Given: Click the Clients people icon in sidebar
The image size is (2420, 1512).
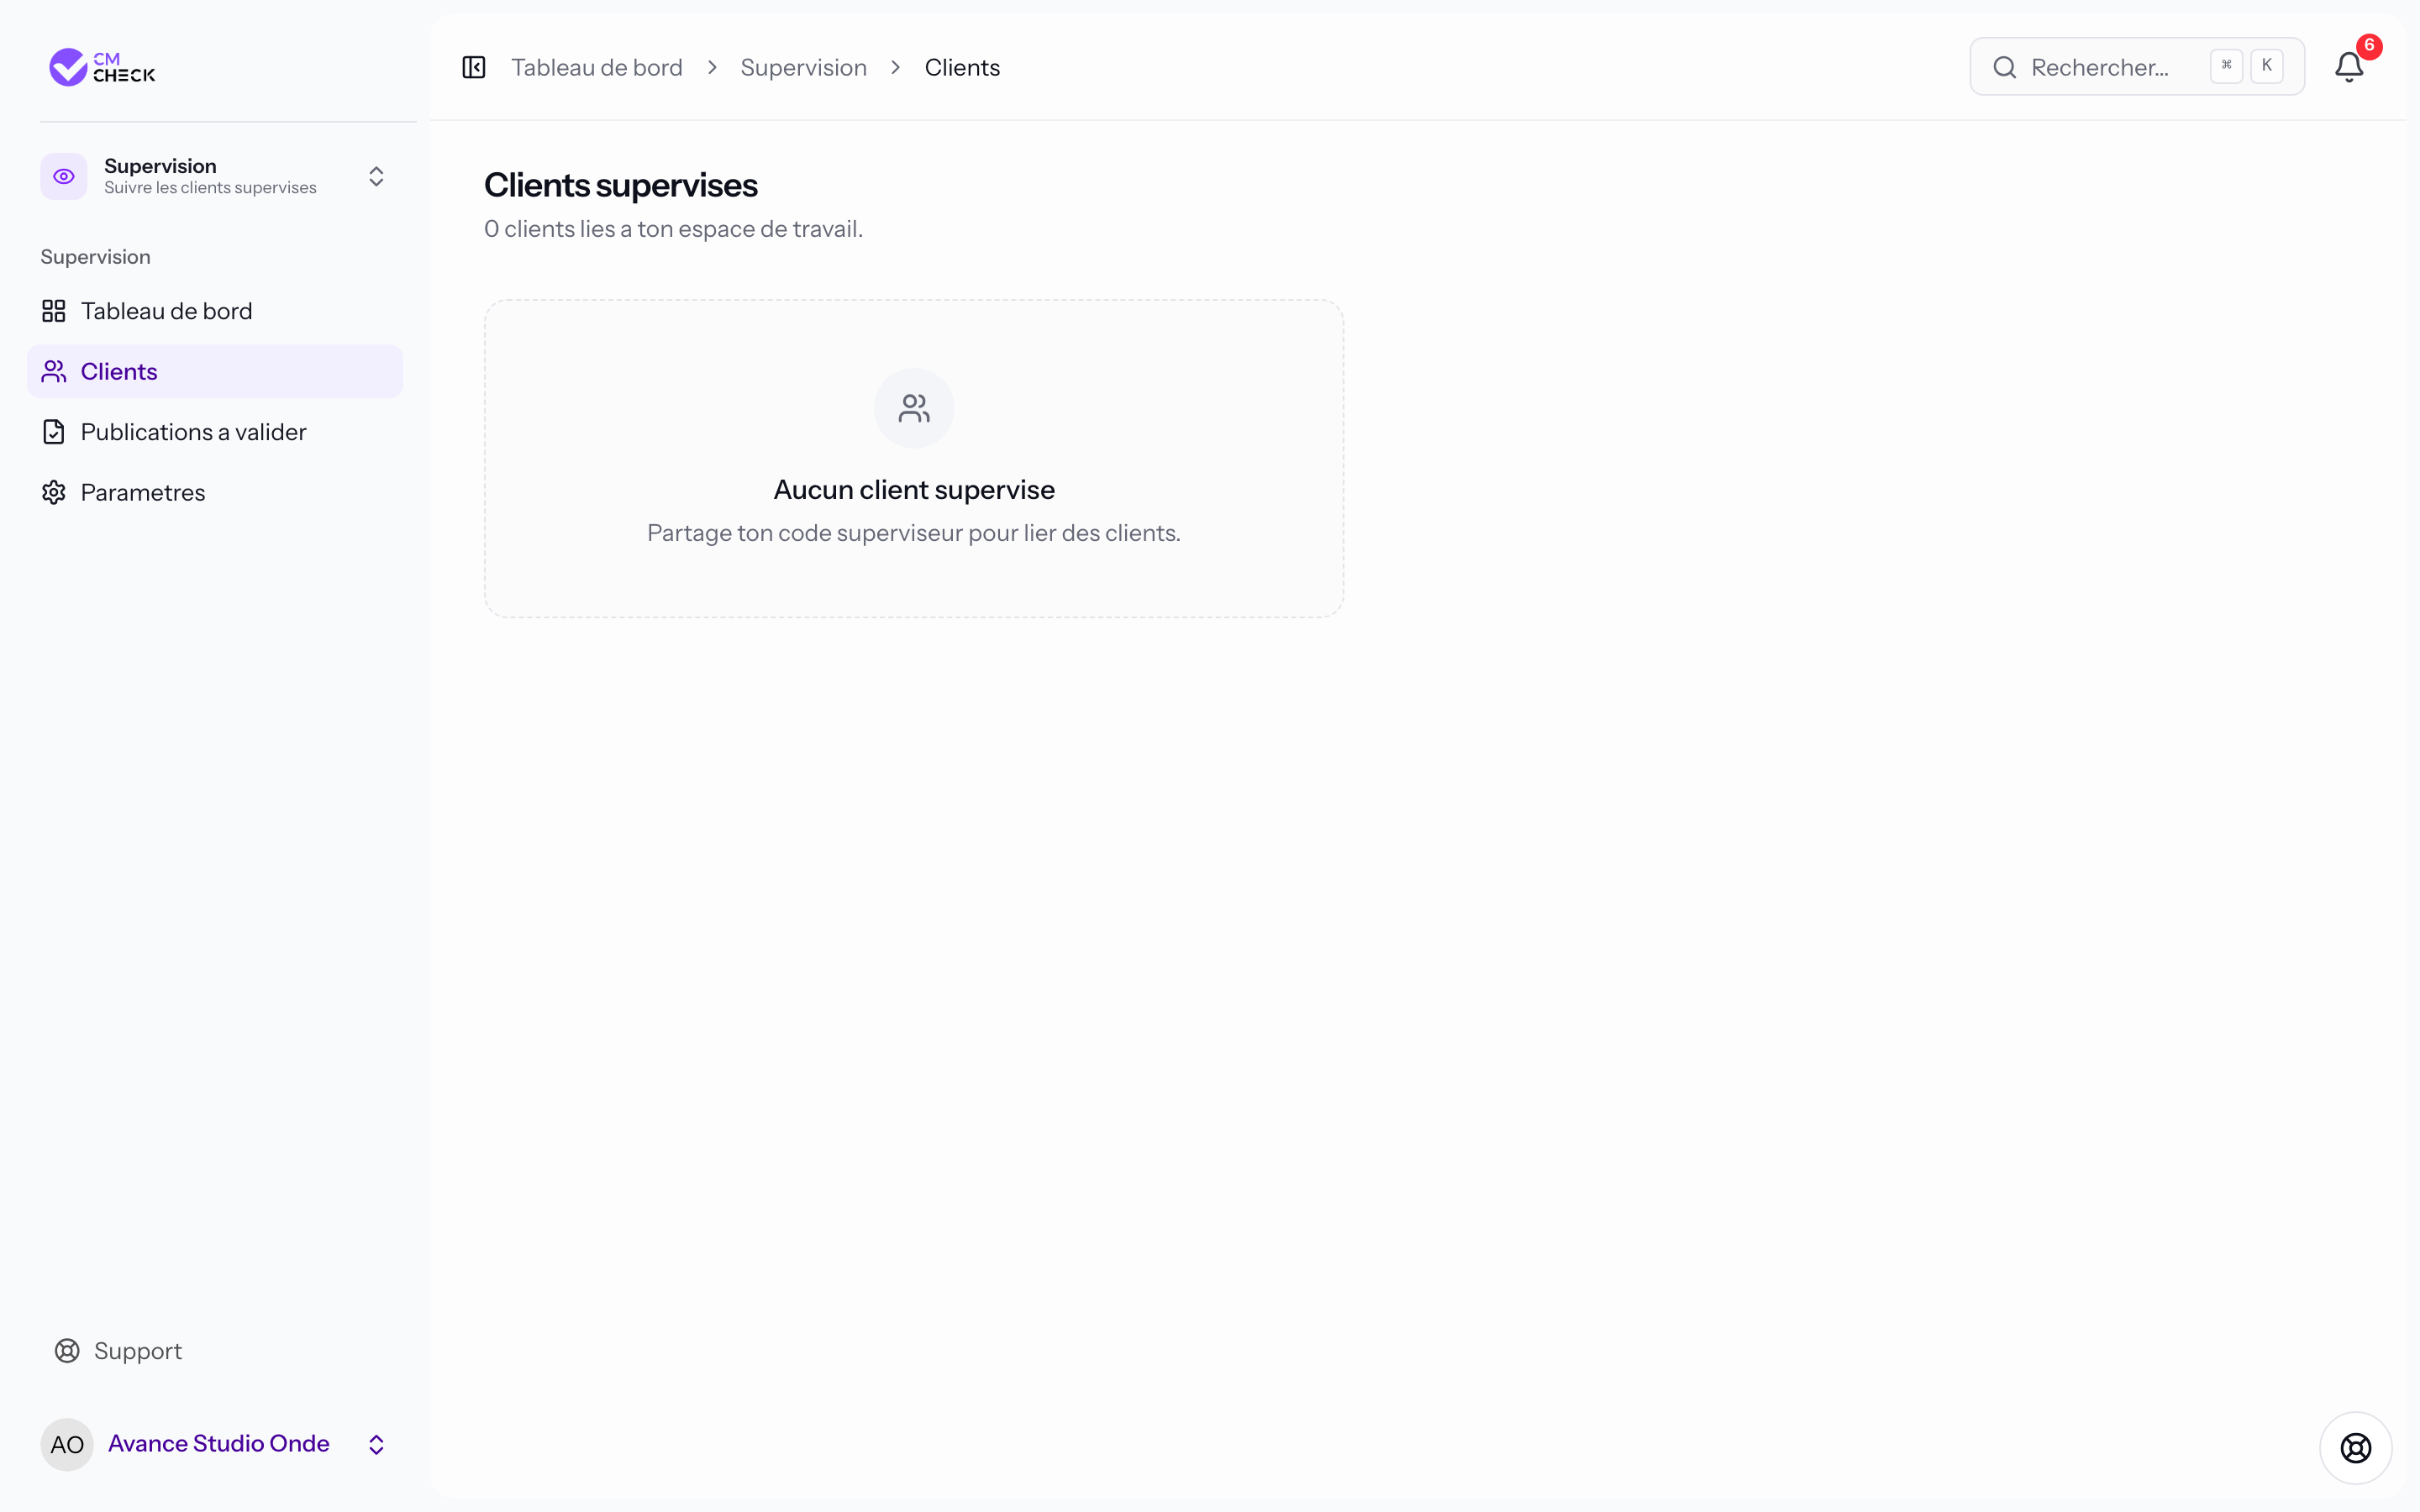Looking at the screenshot, I should point(54,371).
